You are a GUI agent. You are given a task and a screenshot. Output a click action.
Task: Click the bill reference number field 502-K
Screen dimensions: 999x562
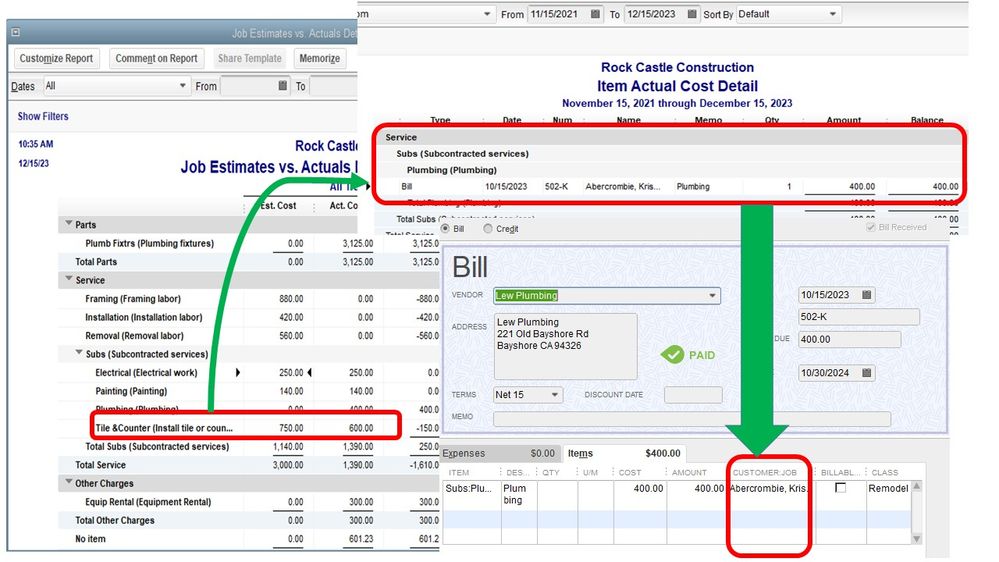click(858, 317)
